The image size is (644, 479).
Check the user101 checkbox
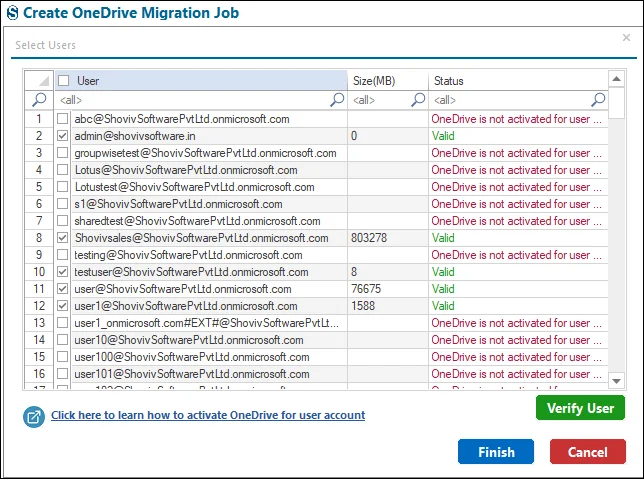pyautogui.click(x=62, y=374)
